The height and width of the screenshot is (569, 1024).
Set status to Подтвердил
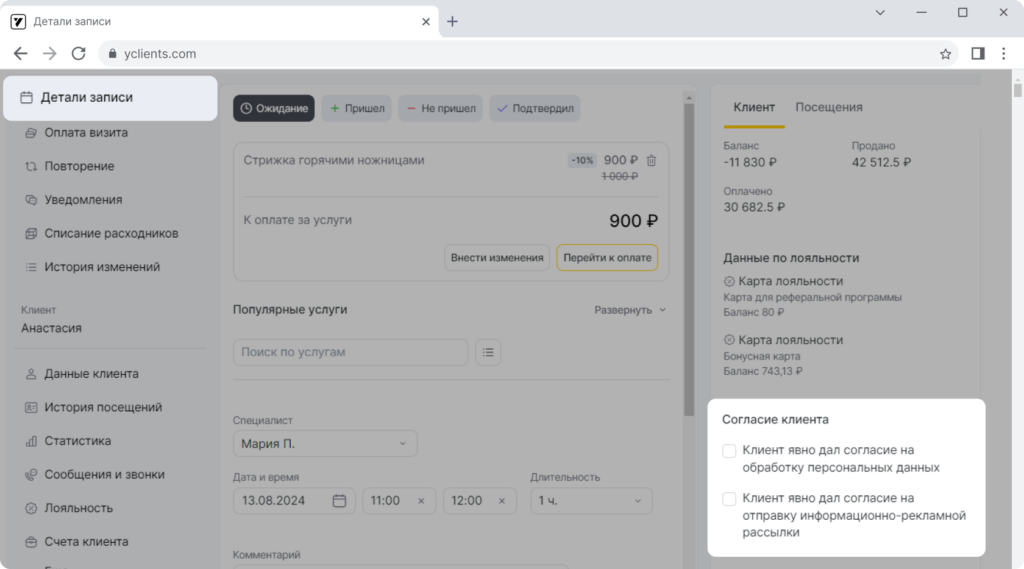tap(535, 108)
